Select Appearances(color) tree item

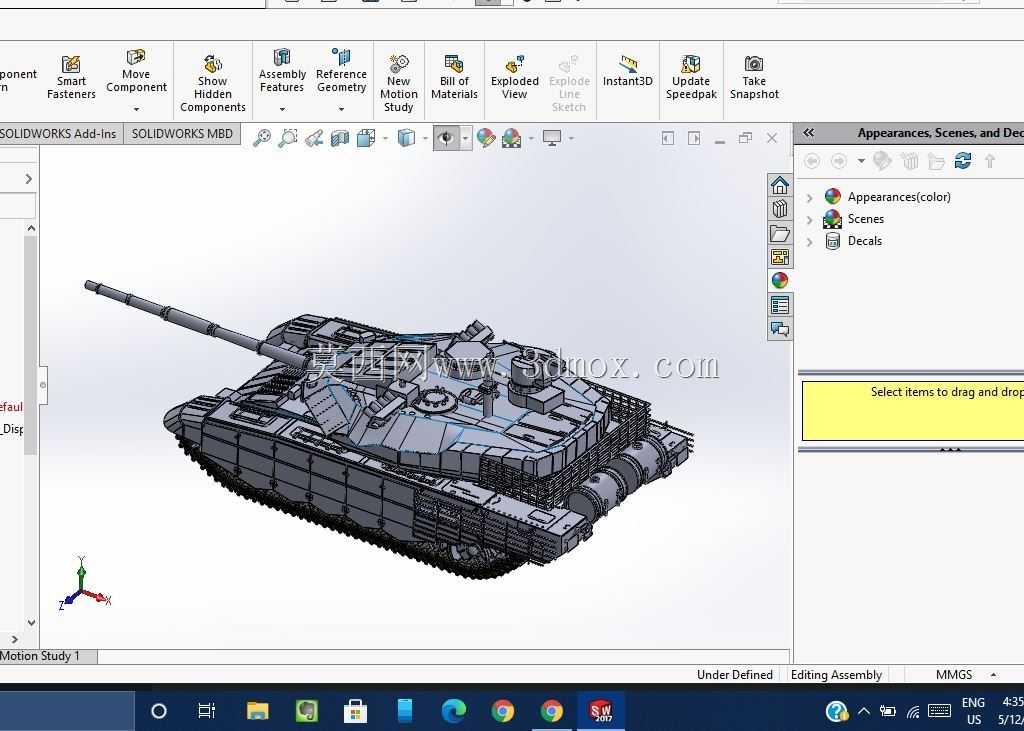click(899, 197)
